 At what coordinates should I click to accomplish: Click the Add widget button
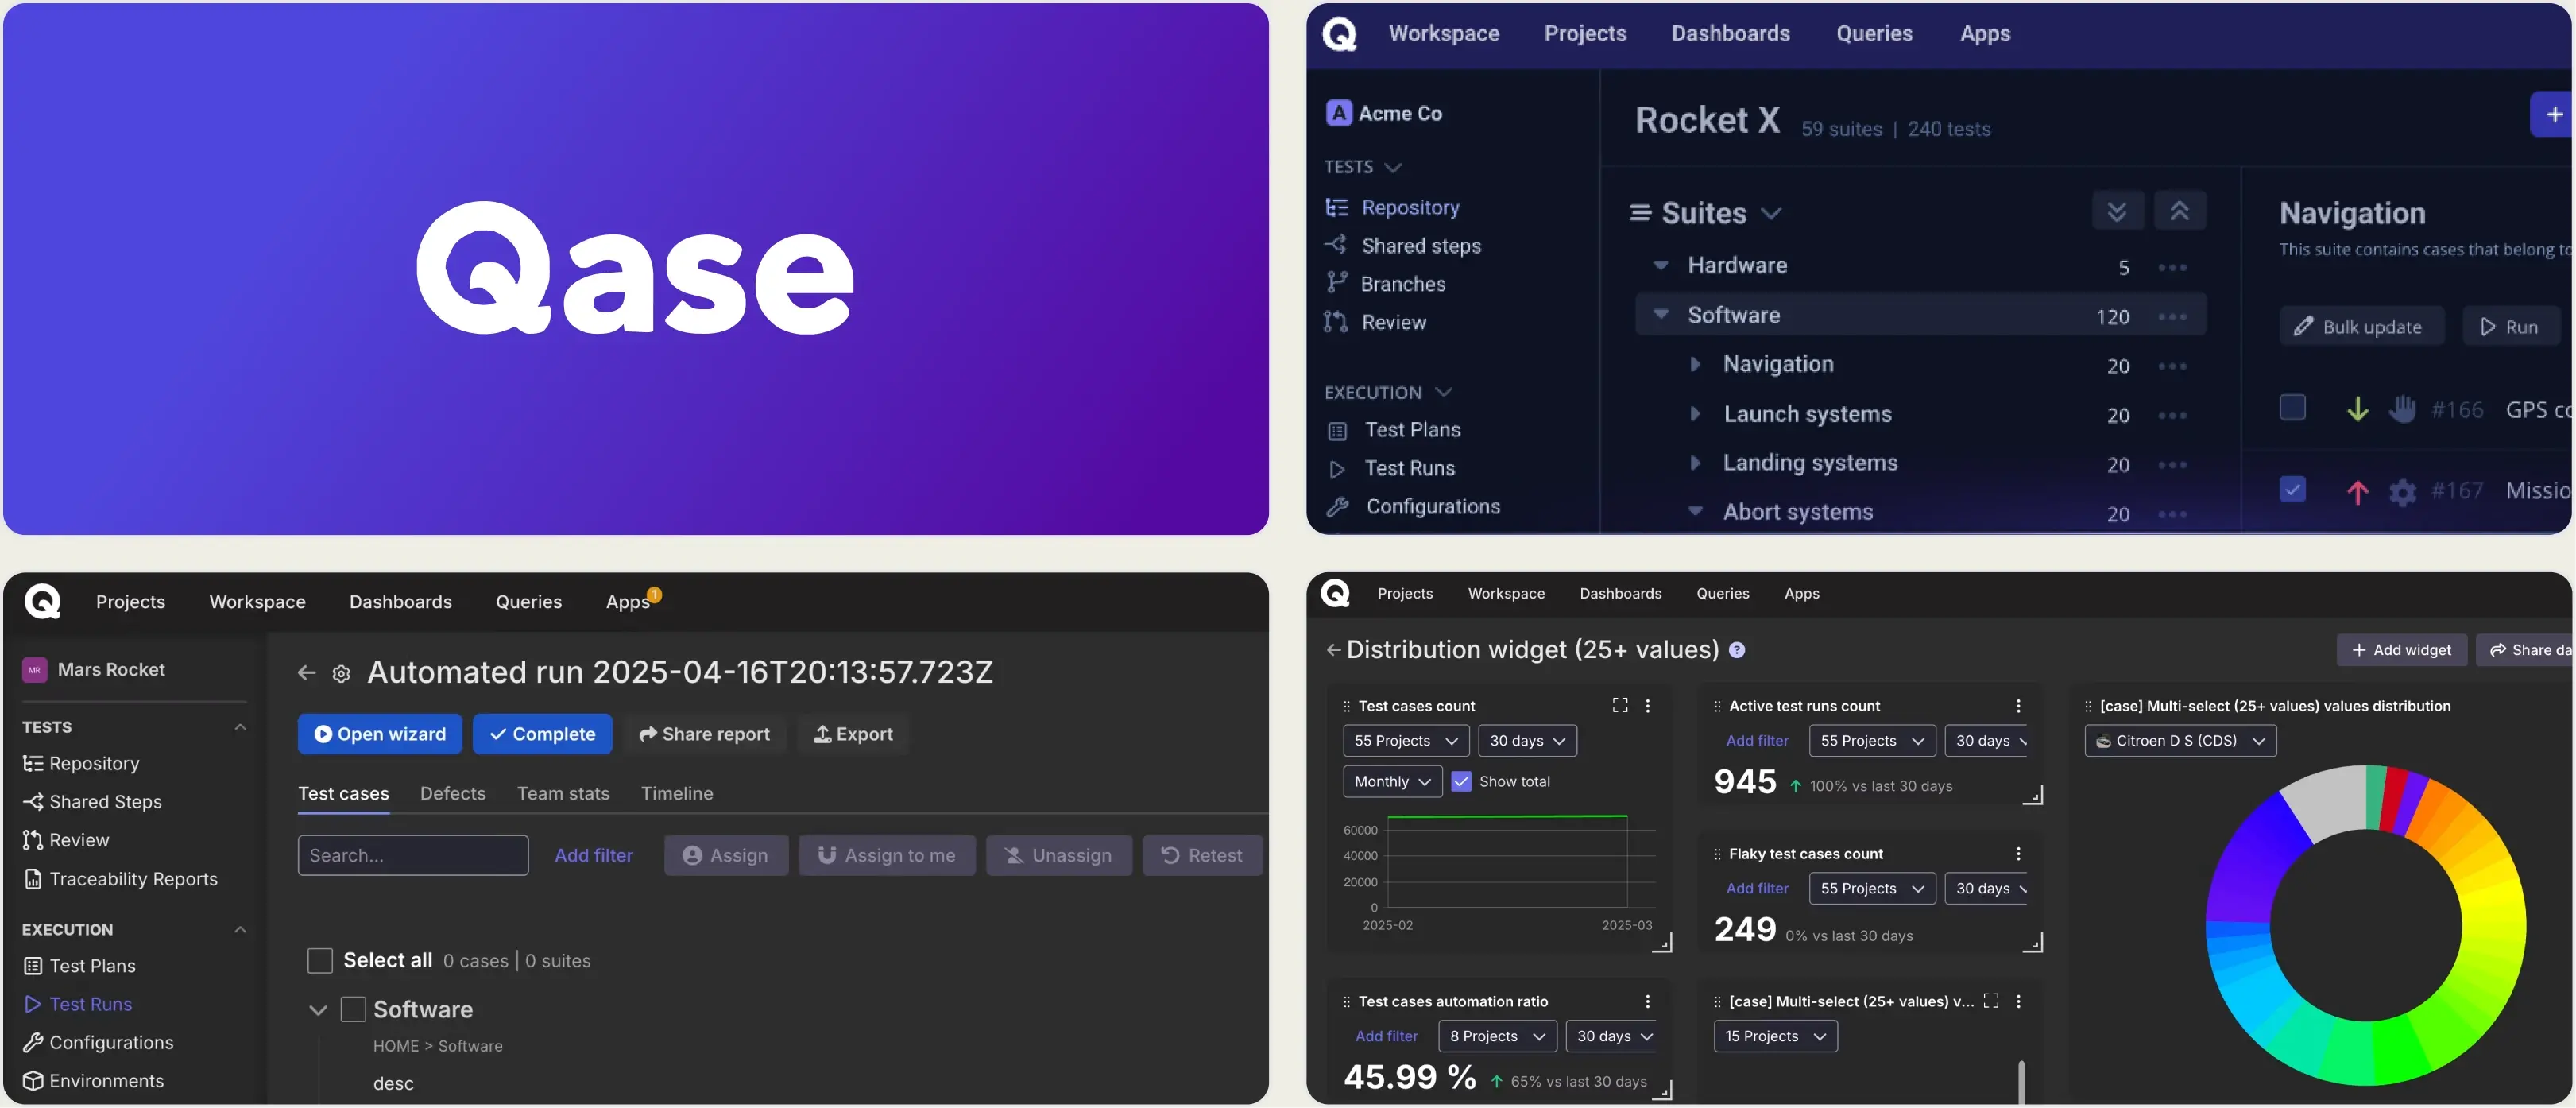2401,650
